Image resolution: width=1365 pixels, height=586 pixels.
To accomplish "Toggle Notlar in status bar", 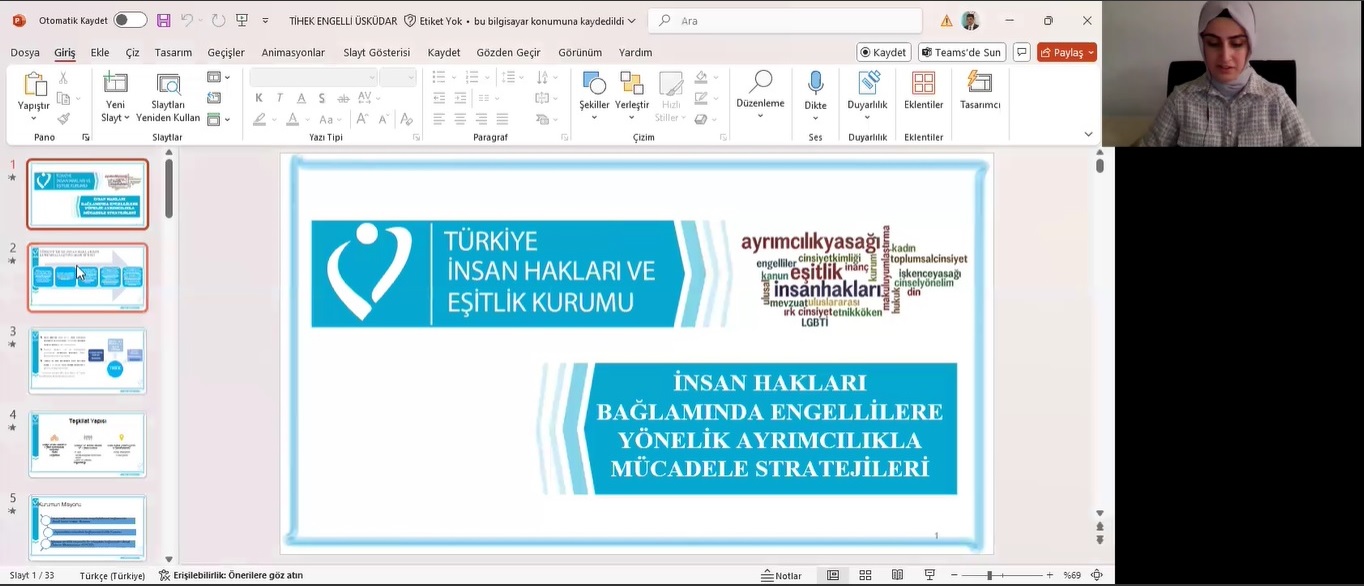I will pos(781,576).
